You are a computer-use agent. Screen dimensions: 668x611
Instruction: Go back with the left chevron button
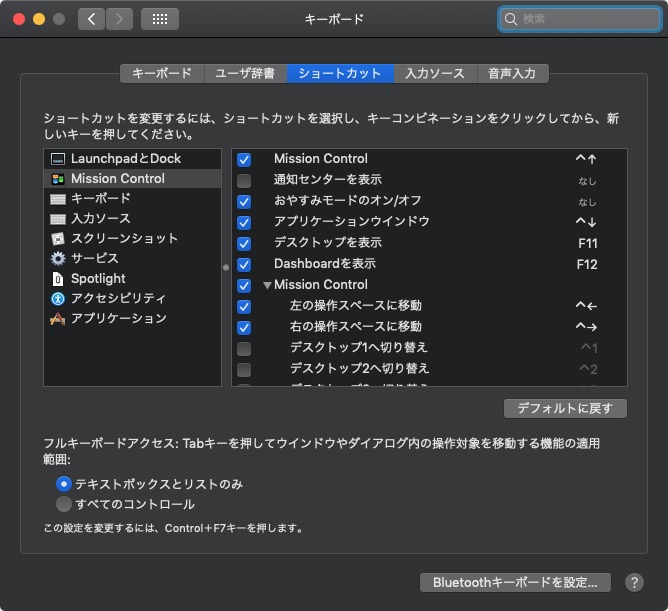point(91,19)
